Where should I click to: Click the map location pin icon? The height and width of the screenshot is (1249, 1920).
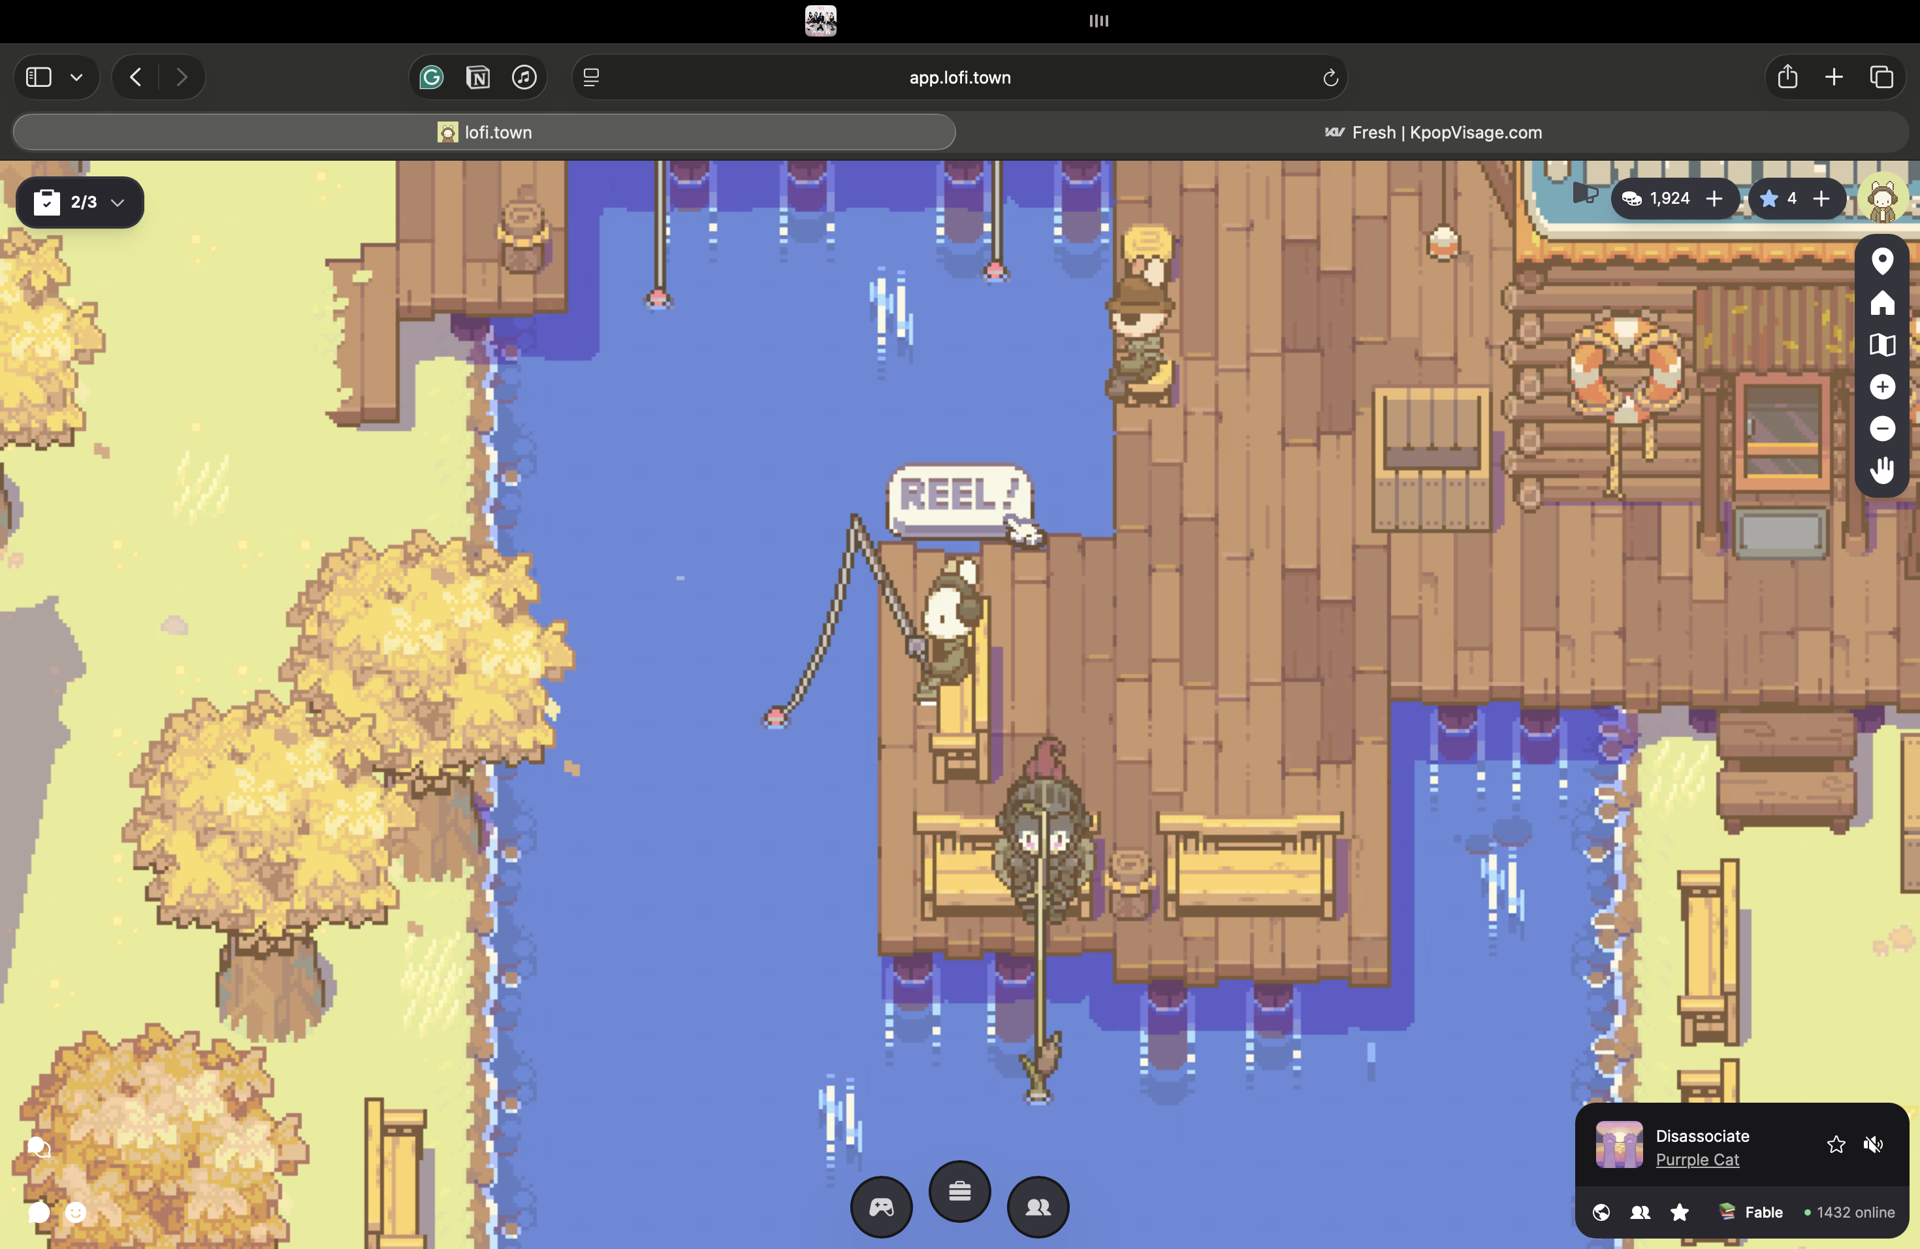pos(1882,261)
